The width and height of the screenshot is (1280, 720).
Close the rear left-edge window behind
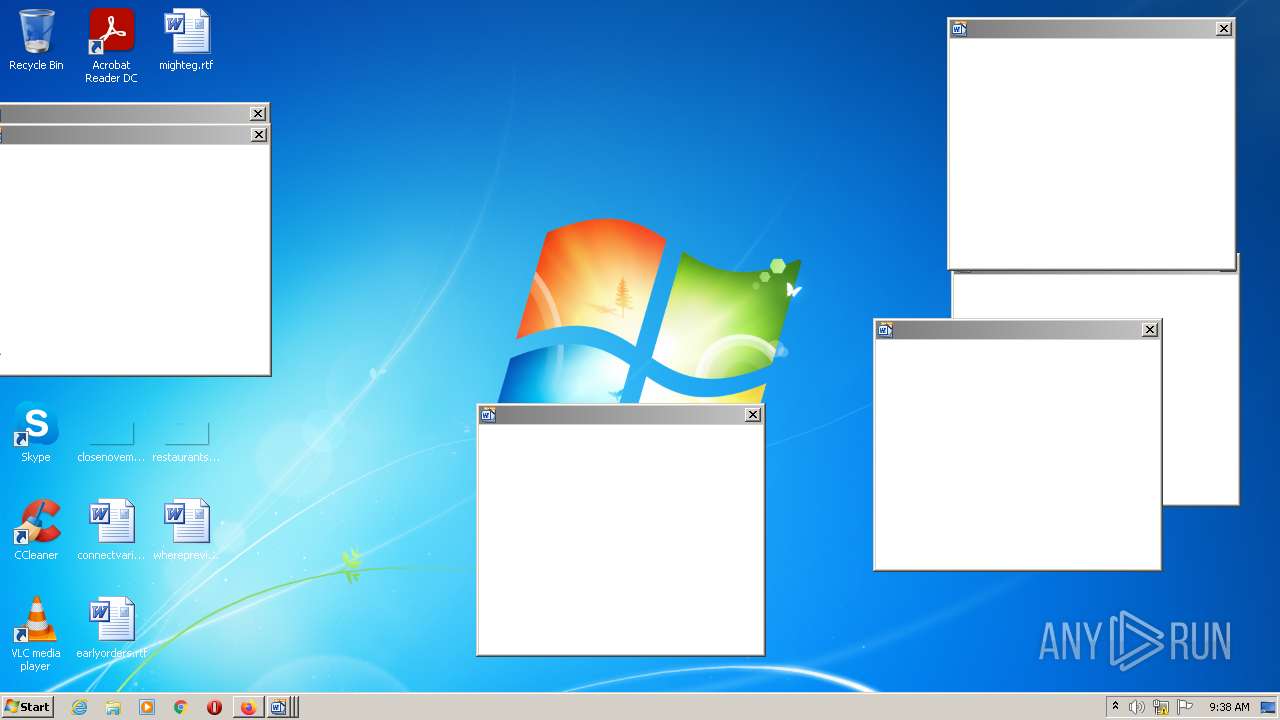click(x=258, y=114)
